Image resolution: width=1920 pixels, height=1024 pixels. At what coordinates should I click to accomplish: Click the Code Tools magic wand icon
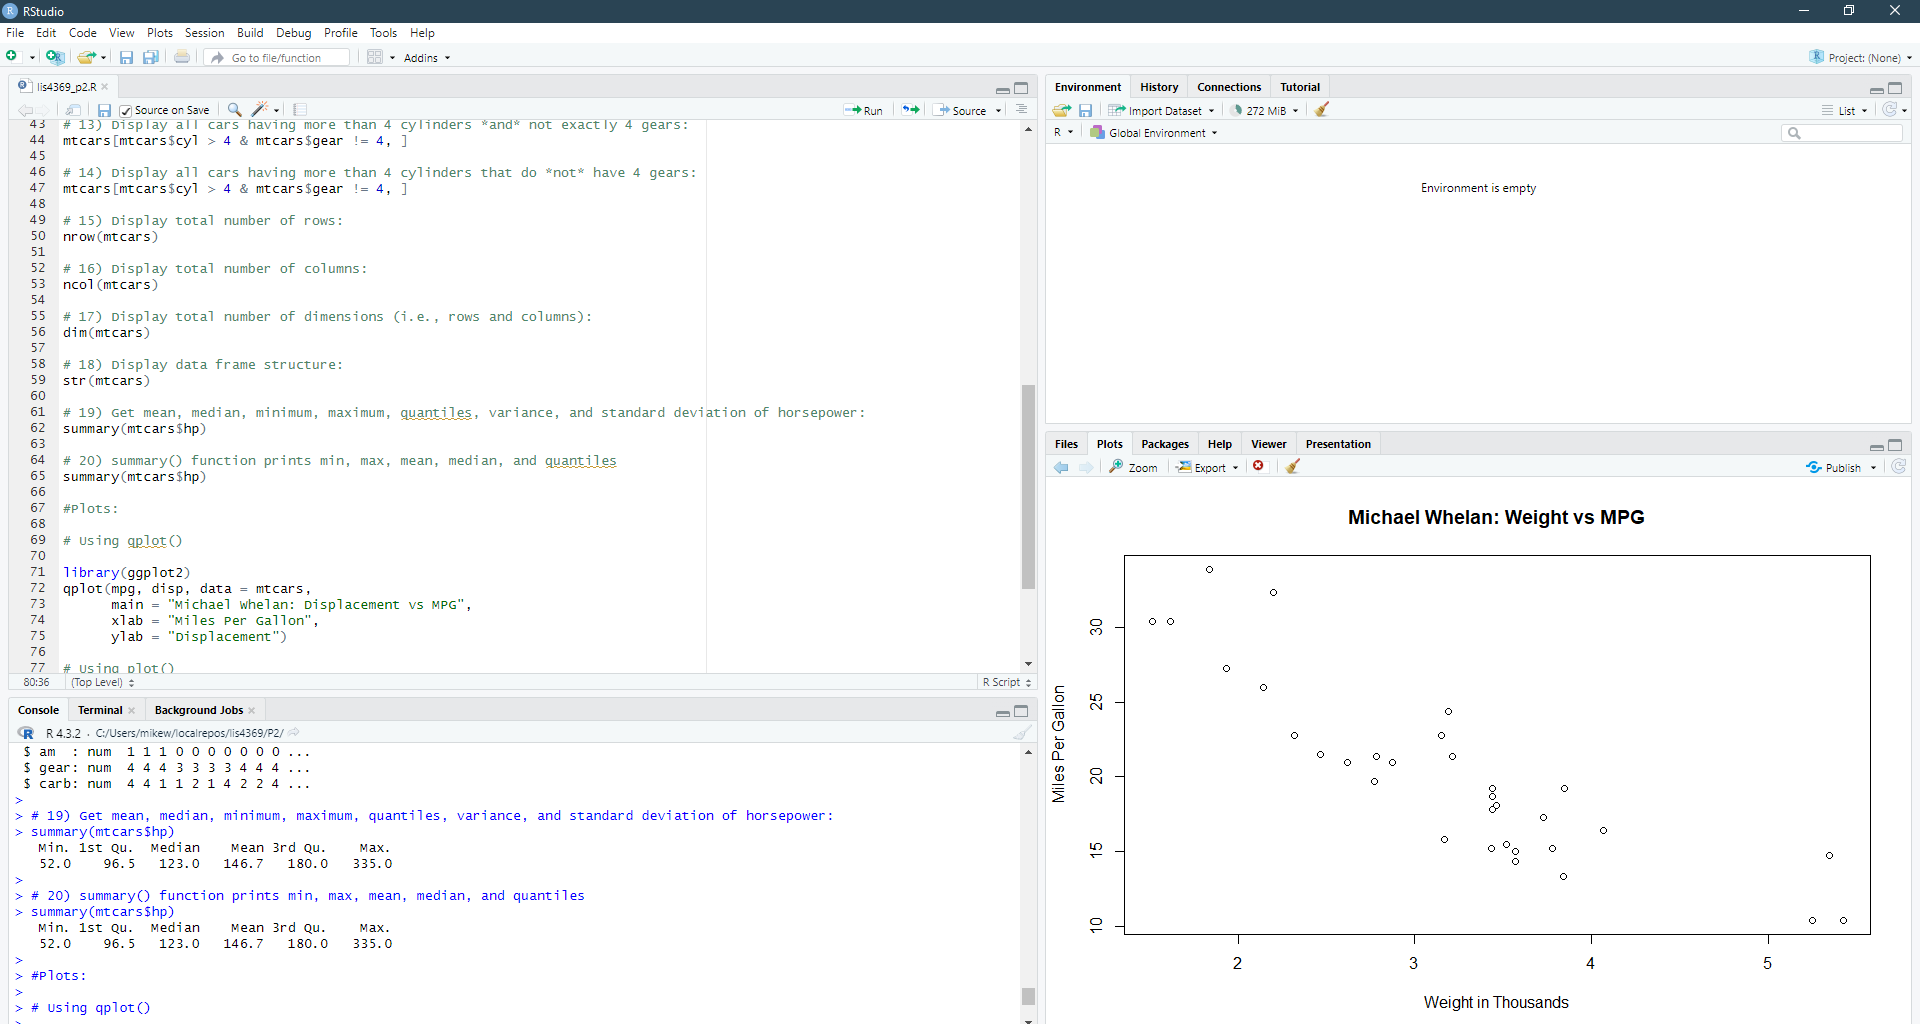260,110
